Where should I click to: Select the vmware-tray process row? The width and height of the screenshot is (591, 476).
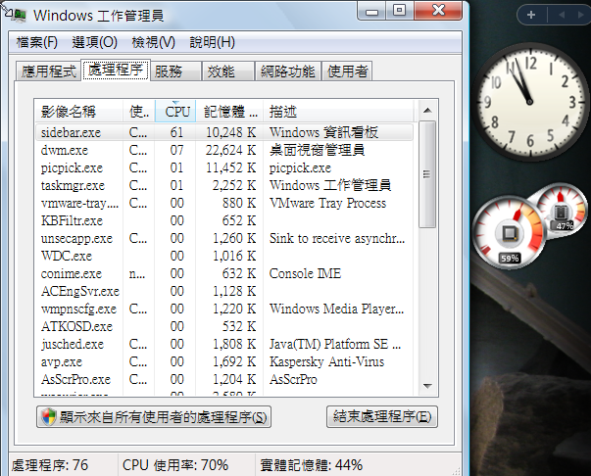coord(224,203)
